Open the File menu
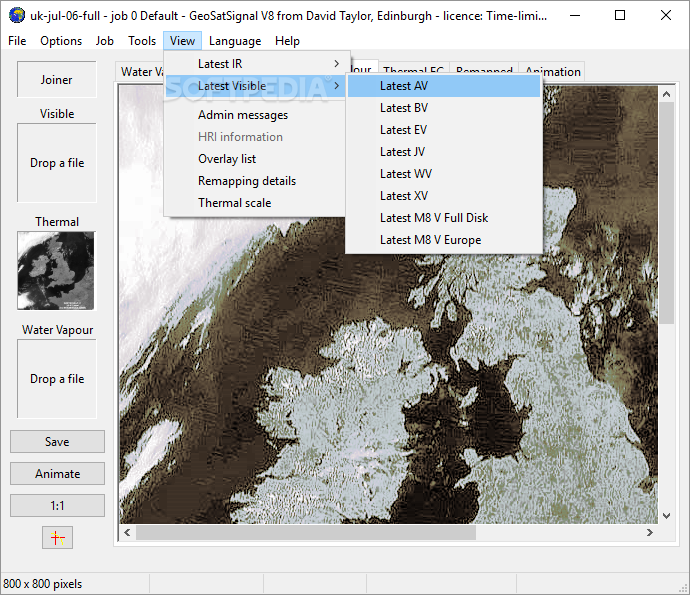This screenshot has height=595, width=690. point(17,41)
